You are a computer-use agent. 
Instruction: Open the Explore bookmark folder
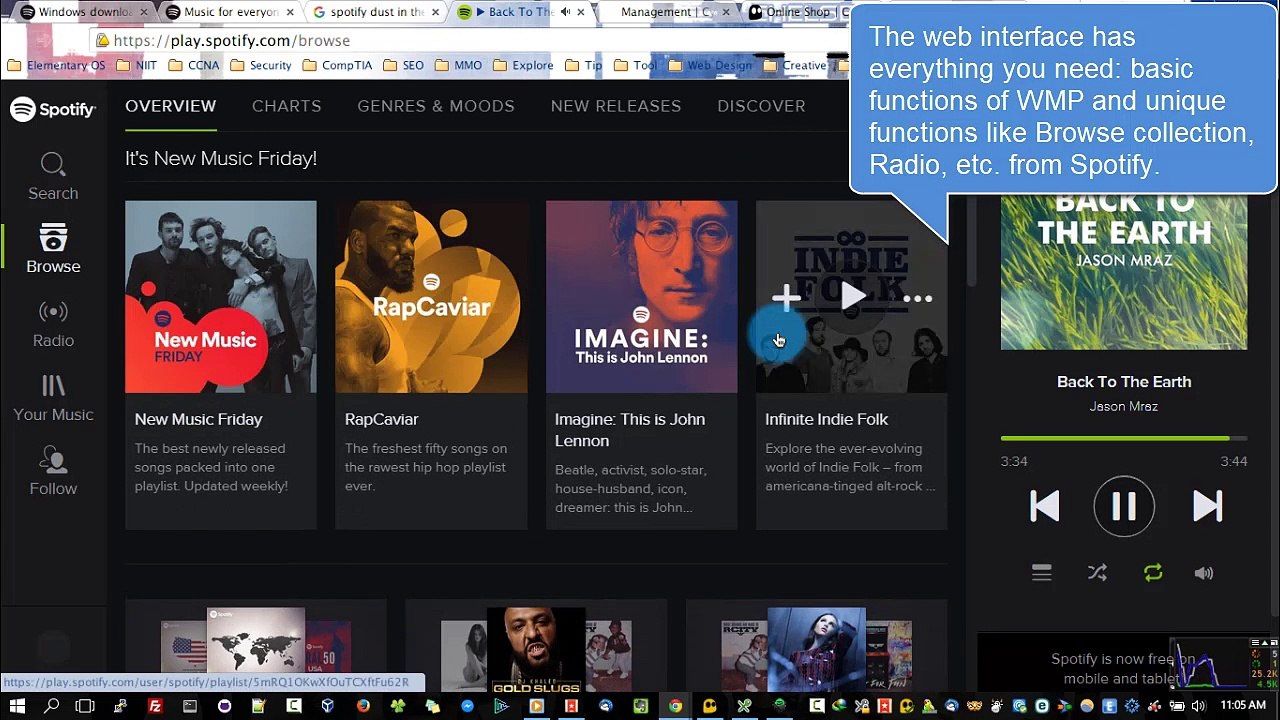(523, 65)
